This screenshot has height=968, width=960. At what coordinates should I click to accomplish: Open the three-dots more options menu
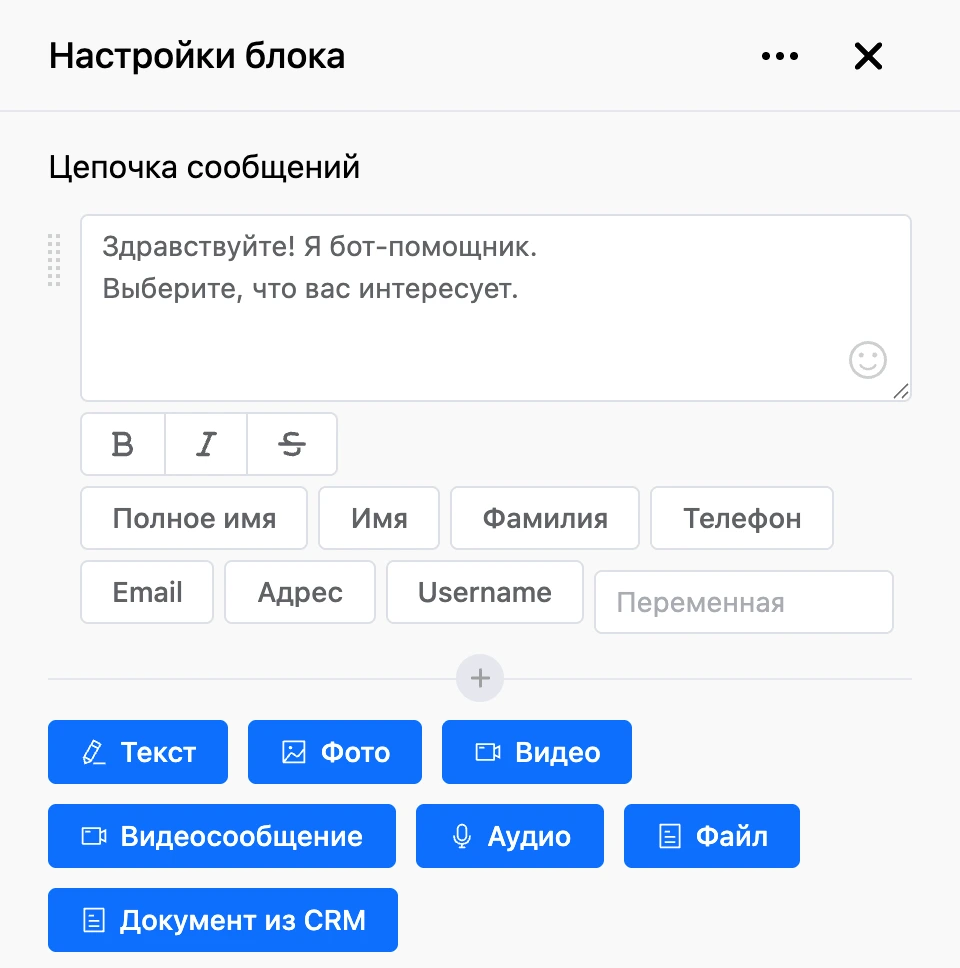click(780, 56)
